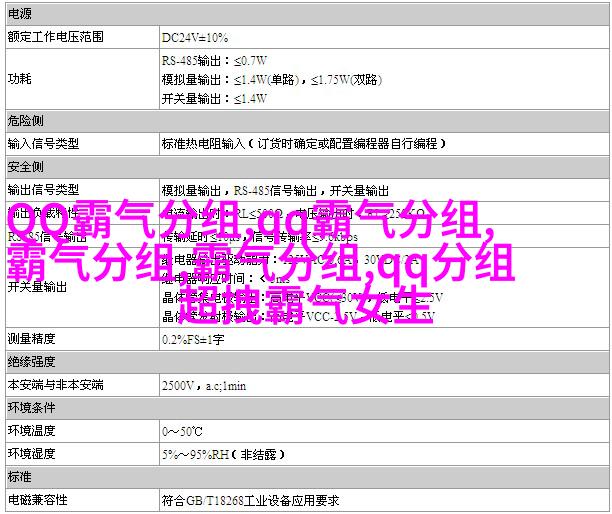Select the 模拟量输出：≤1.4W(单路) line
This screenshot has width=612, height=514.
pos(272,80)
